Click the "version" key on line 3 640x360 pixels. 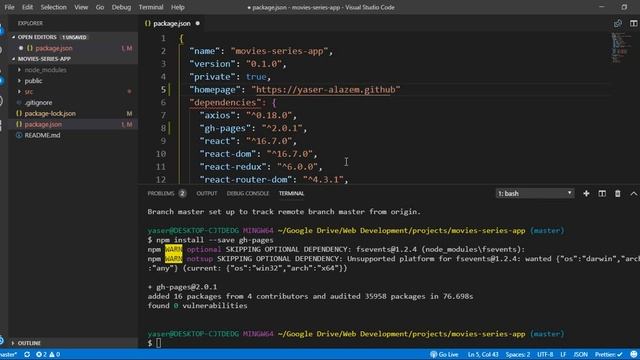tap(213, 64)
